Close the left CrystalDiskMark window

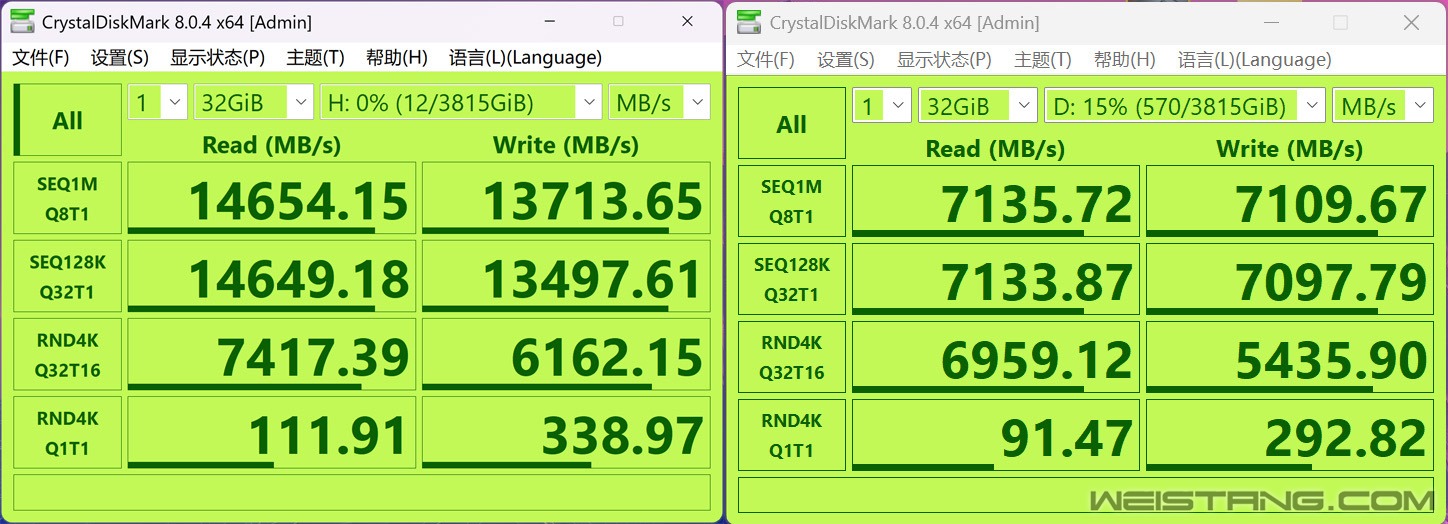(687, 21)
